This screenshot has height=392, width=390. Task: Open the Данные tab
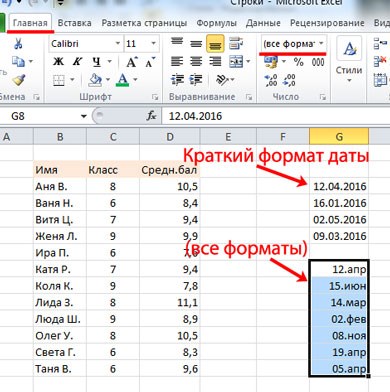click(x=263, y=23)
